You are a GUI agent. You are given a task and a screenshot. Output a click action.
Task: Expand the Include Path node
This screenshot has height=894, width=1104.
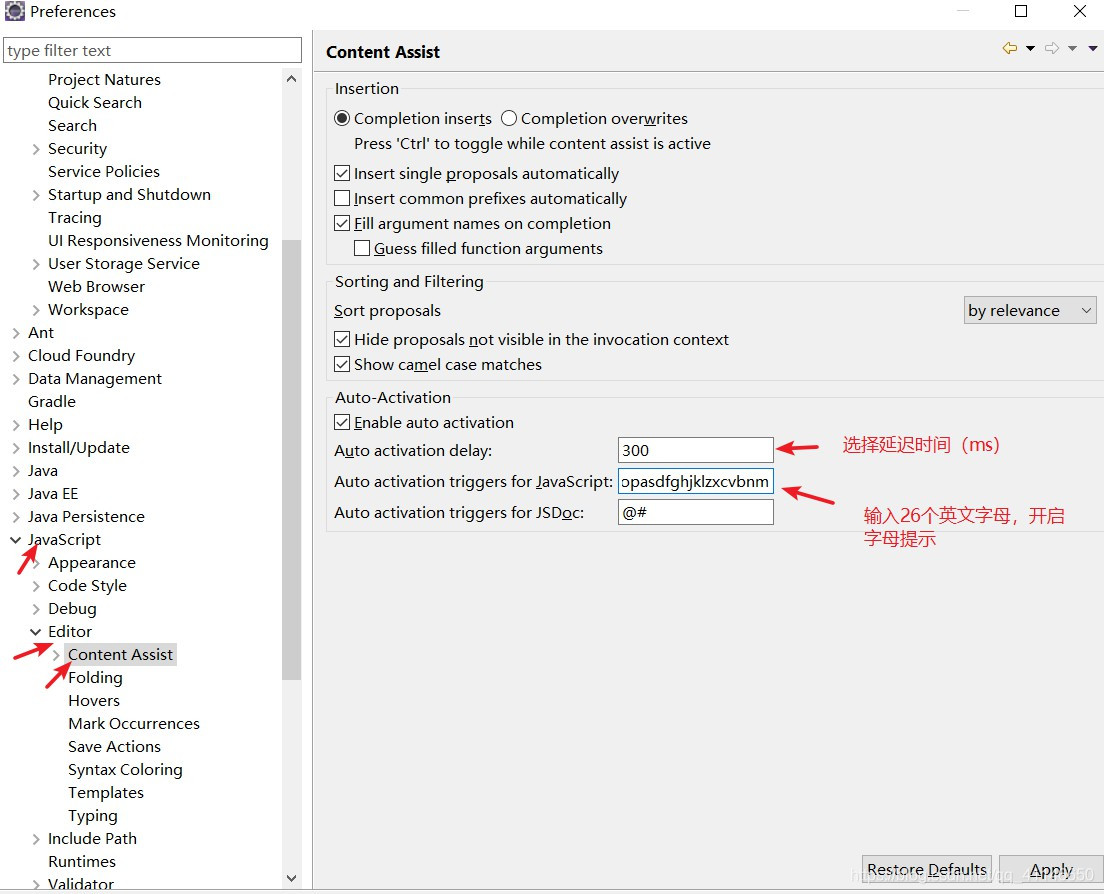tap(36, 839)
